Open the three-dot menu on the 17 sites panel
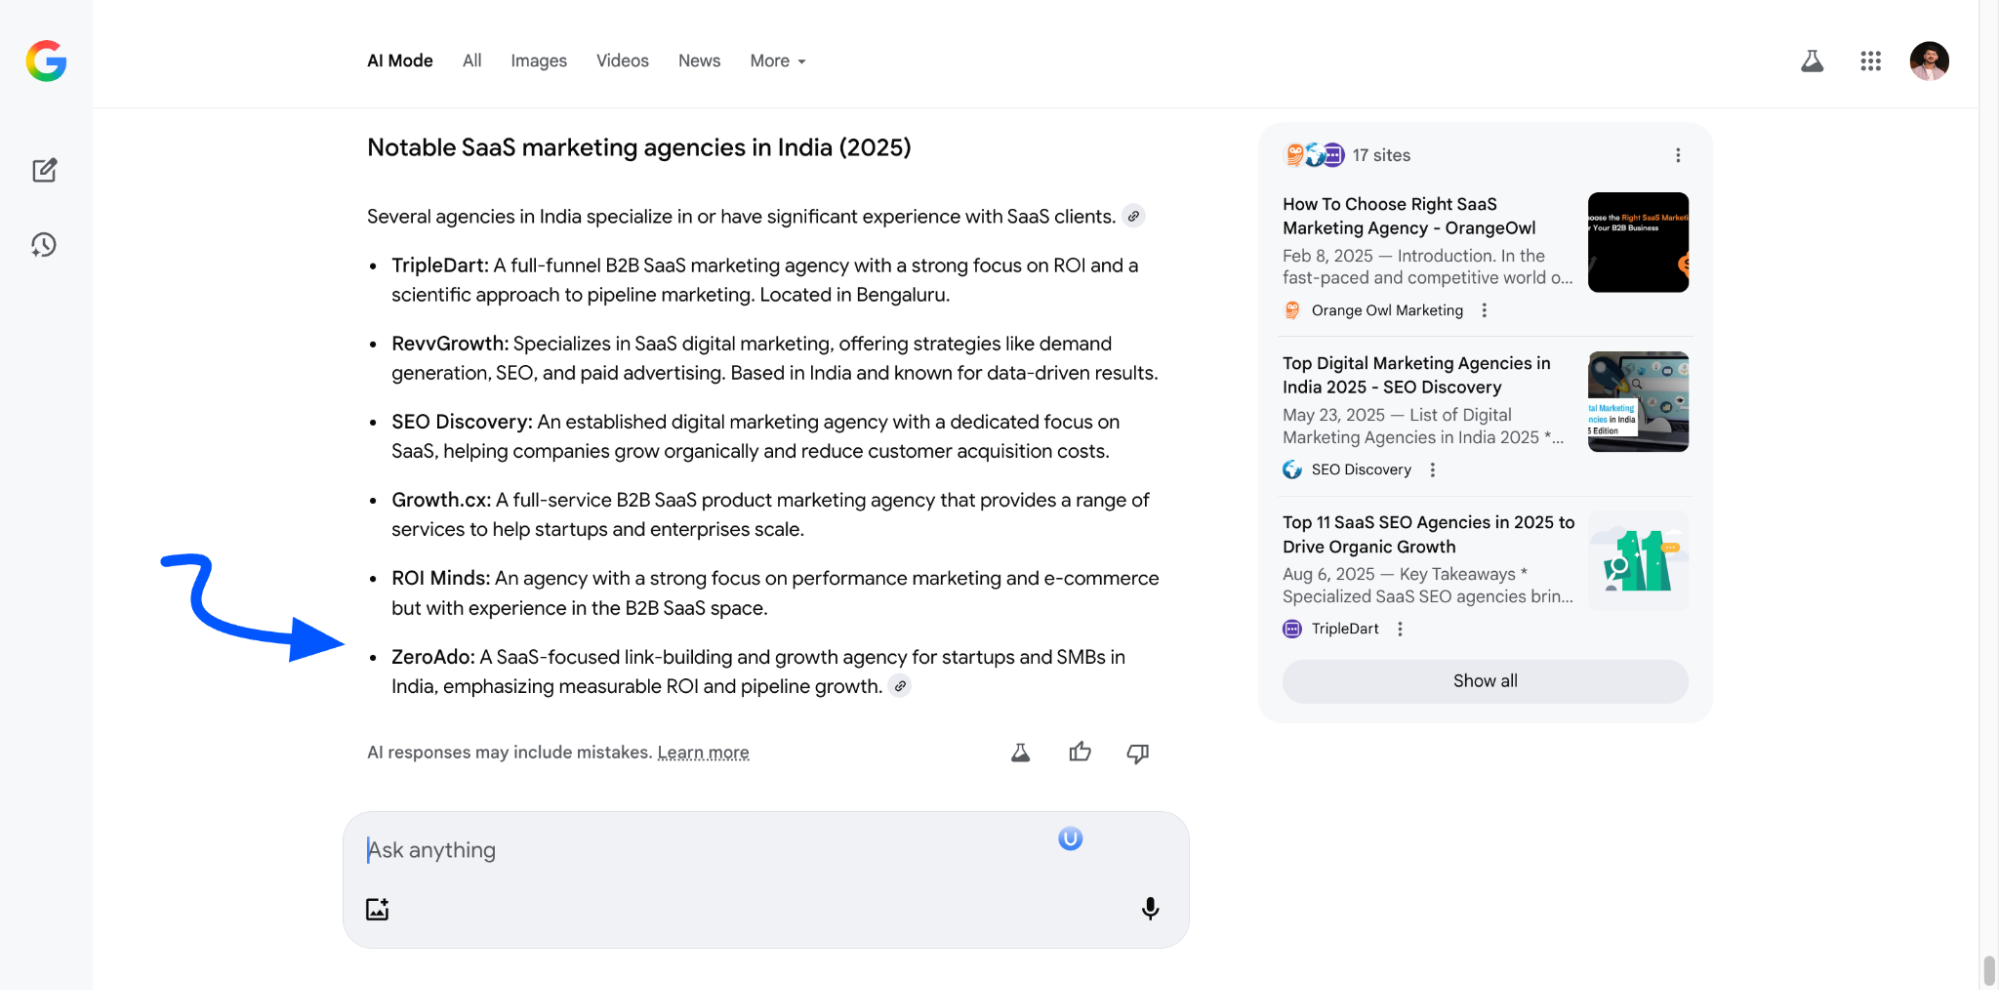The height and width of the screenshot is (990, 1999). pos(1678,155)
